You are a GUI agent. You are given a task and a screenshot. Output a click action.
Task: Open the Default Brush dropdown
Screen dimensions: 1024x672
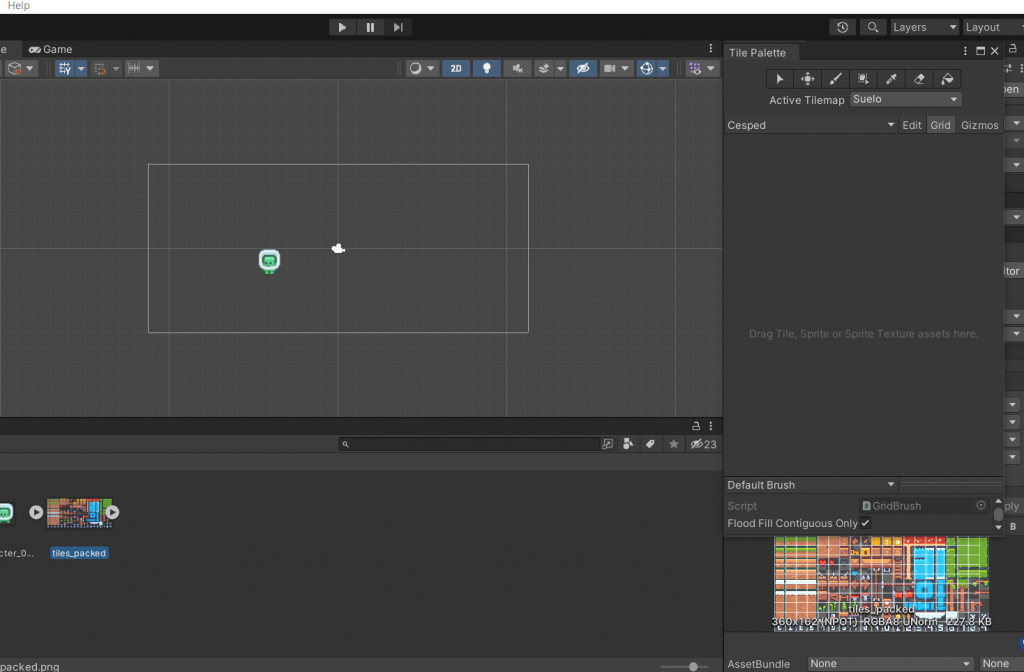point(810,484)
